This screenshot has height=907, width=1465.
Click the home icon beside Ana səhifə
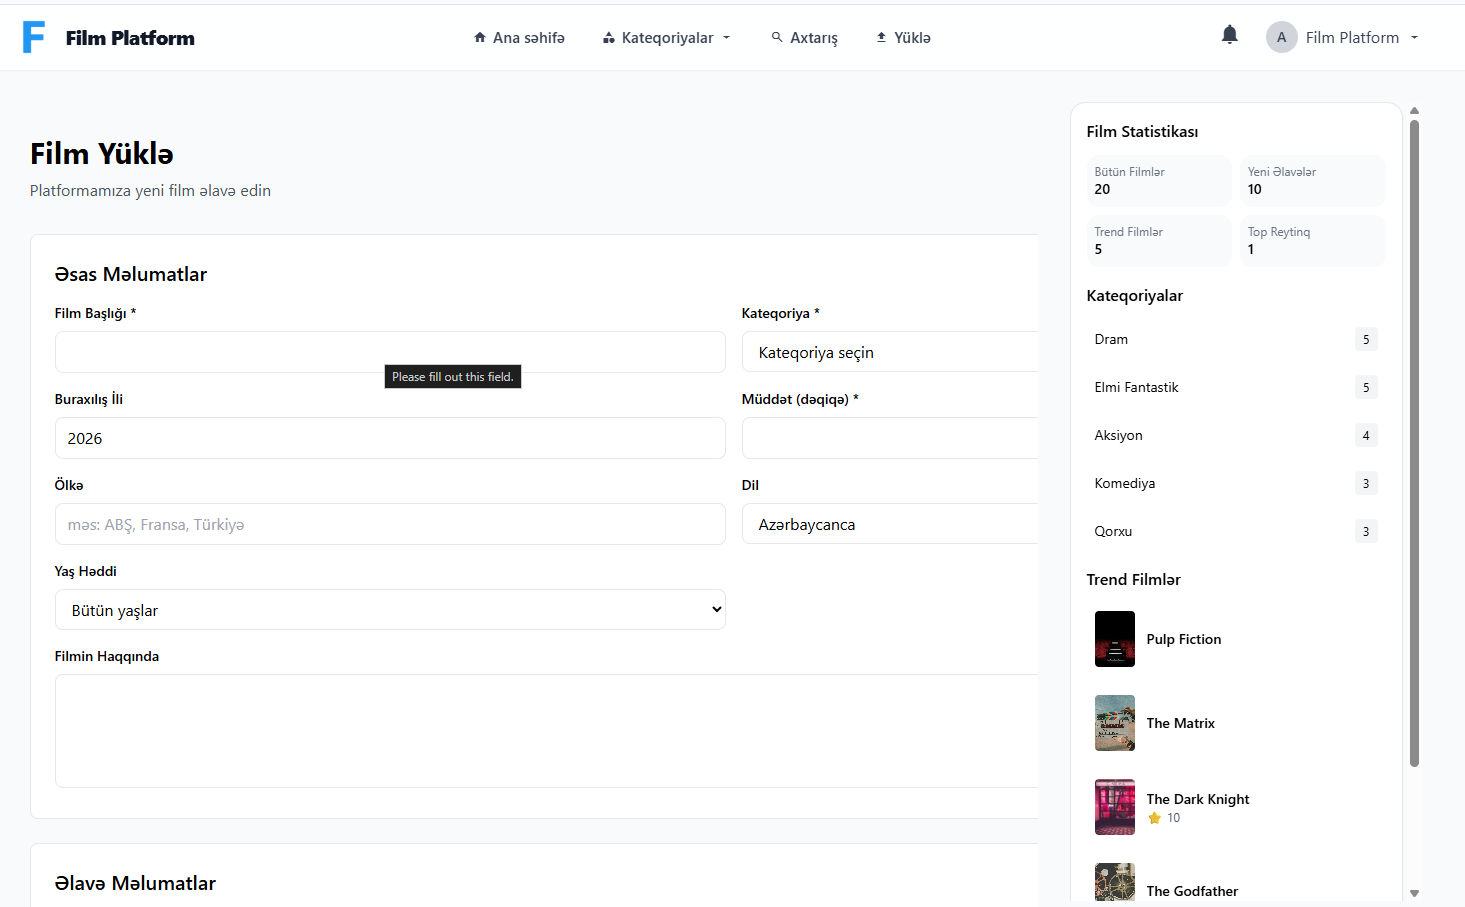click(480, 38)
